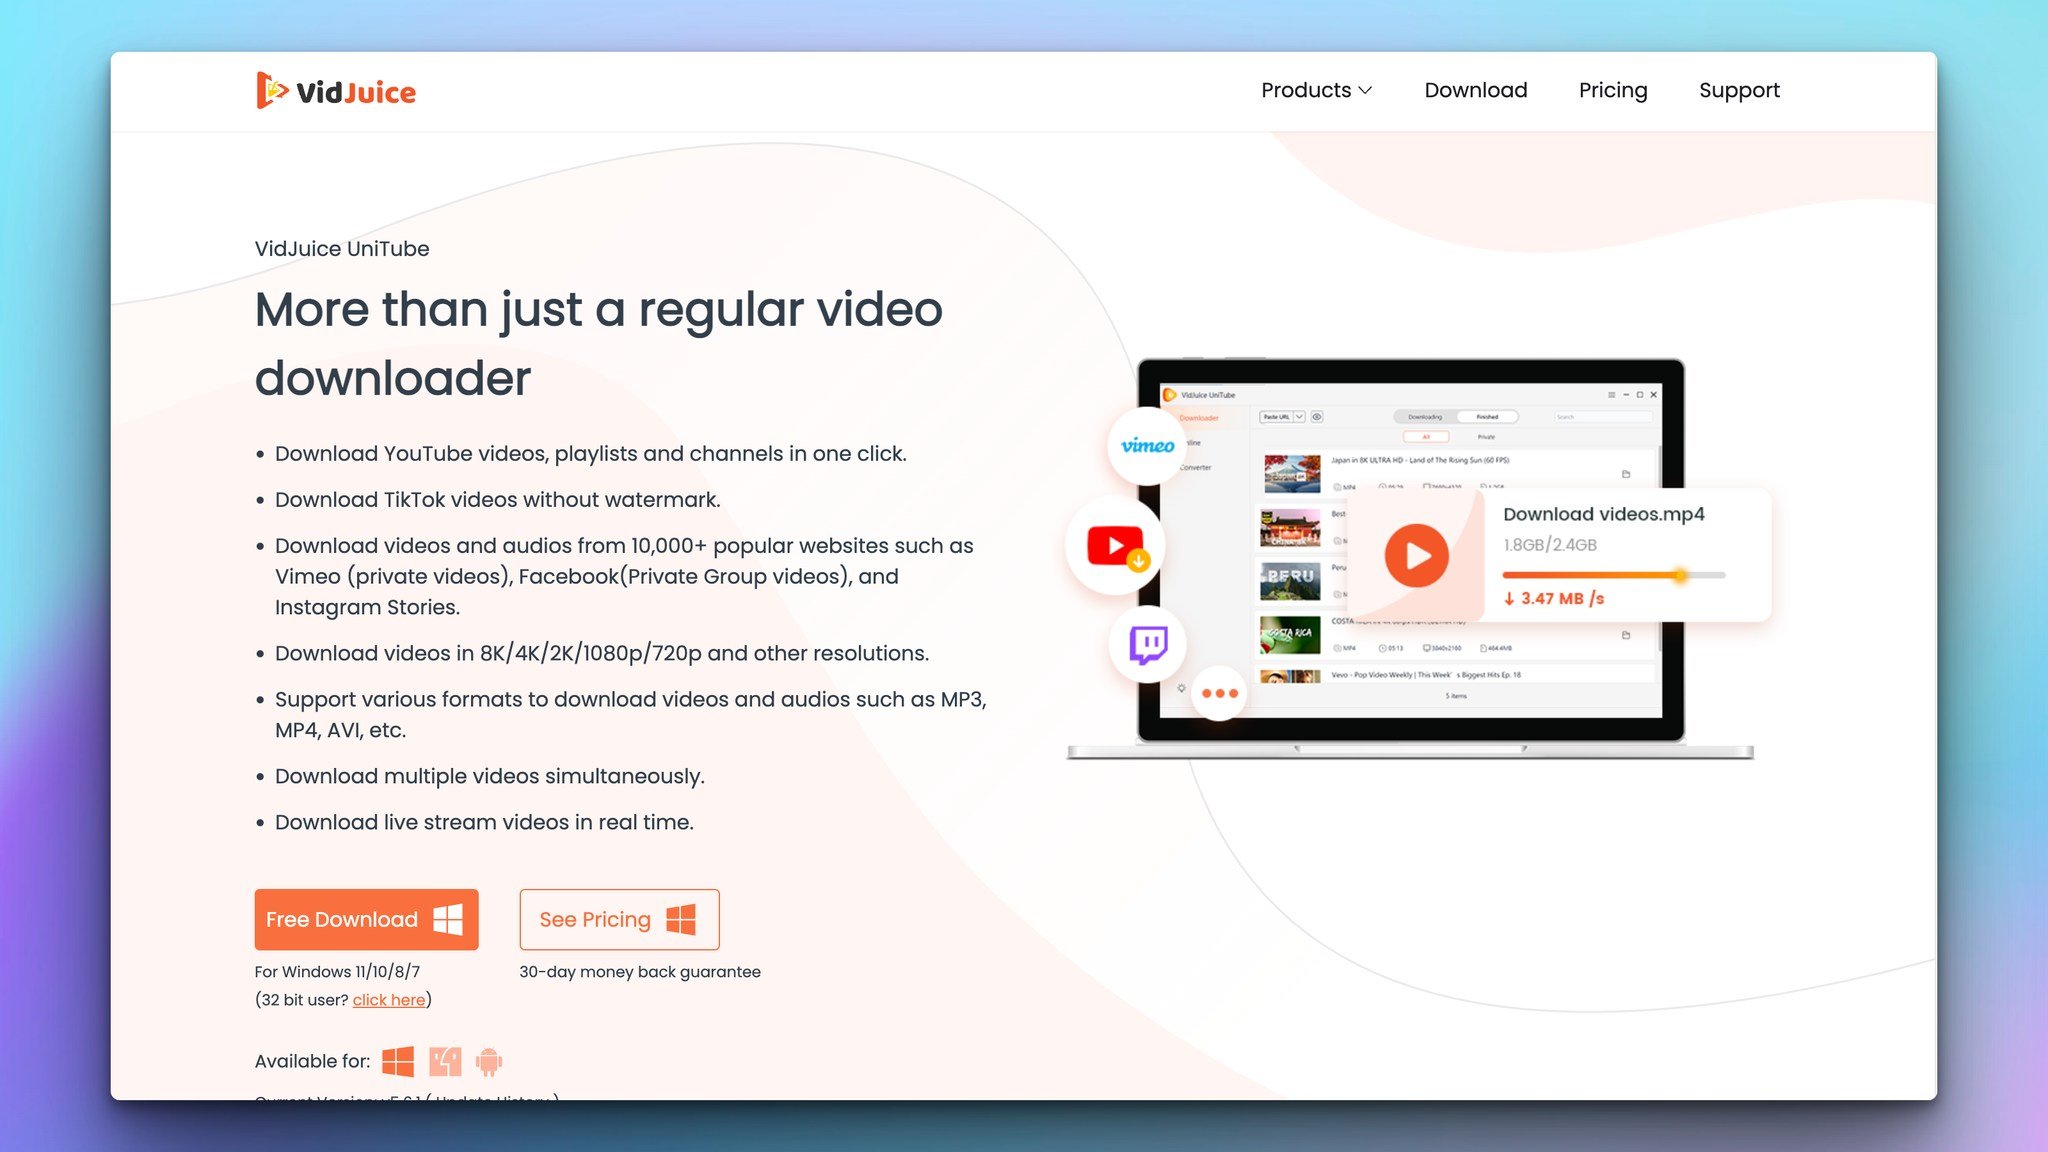2048x1152 pixels.
Task: Click the Download navigation tab
Action: 1476,90
